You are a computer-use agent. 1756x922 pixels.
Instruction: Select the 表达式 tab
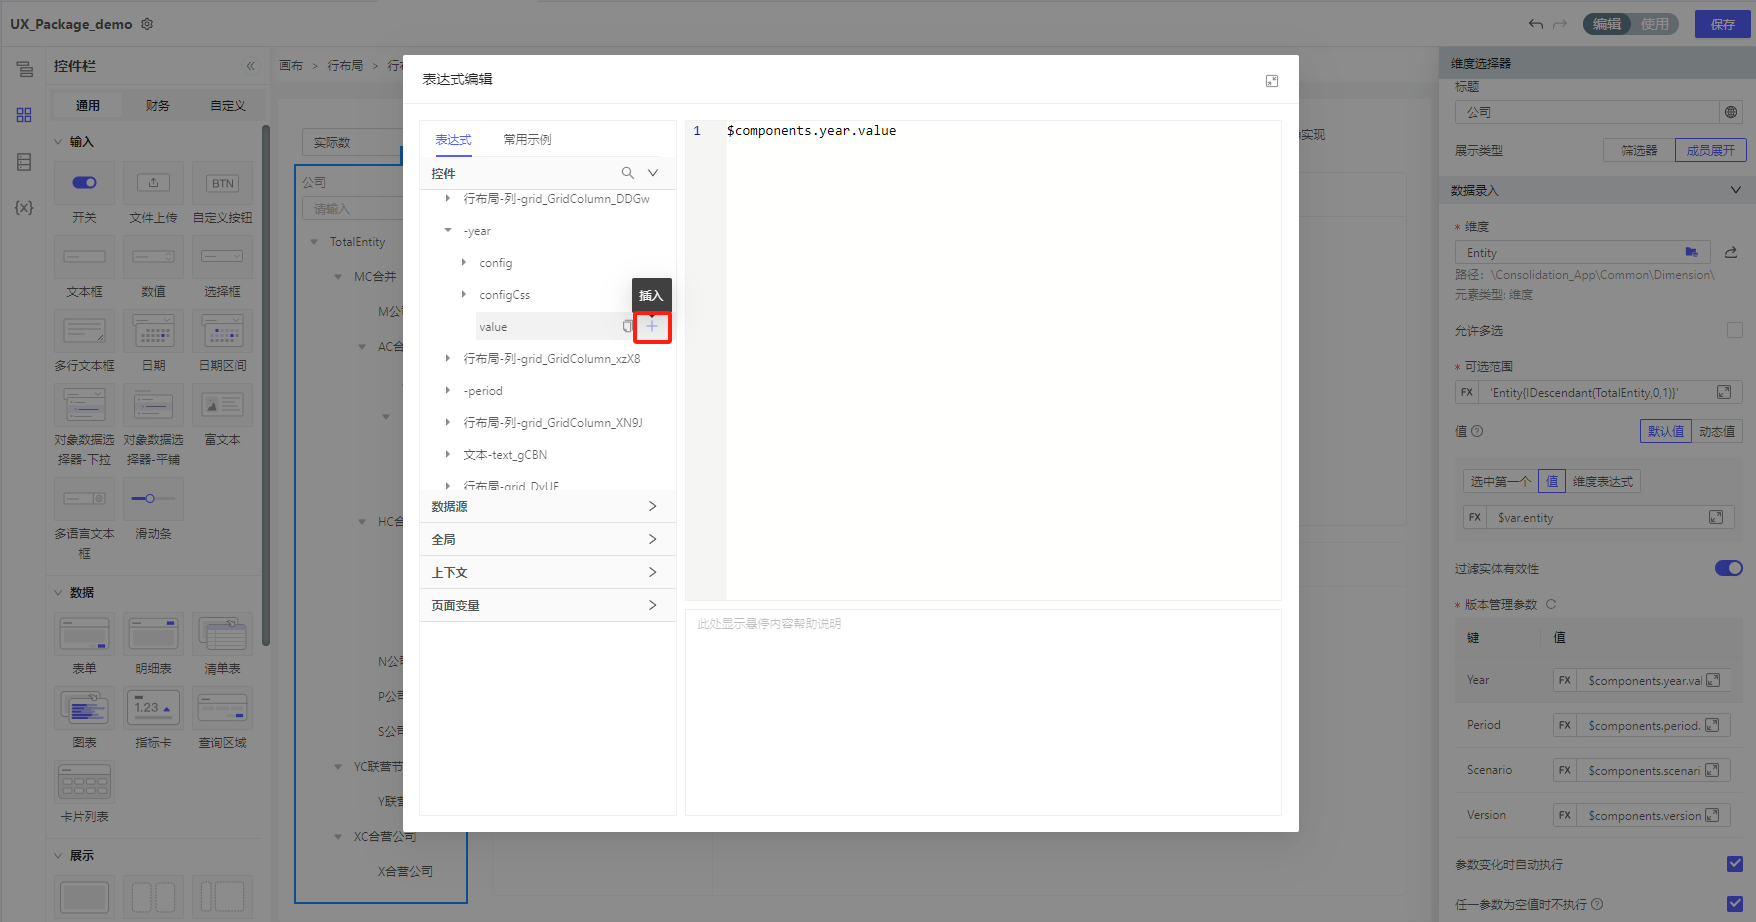(x=453, y=140)
